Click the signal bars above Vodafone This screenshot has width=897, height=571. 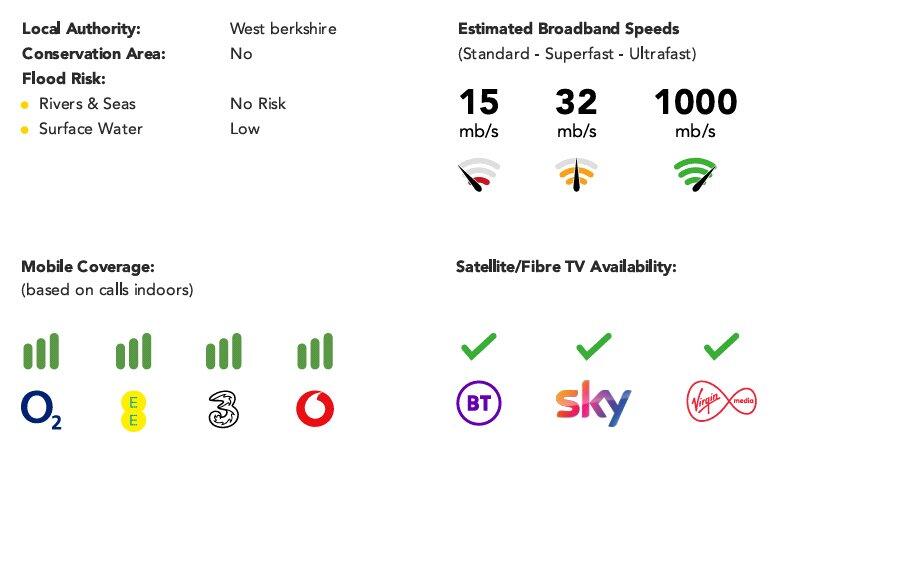coord(315,351)
